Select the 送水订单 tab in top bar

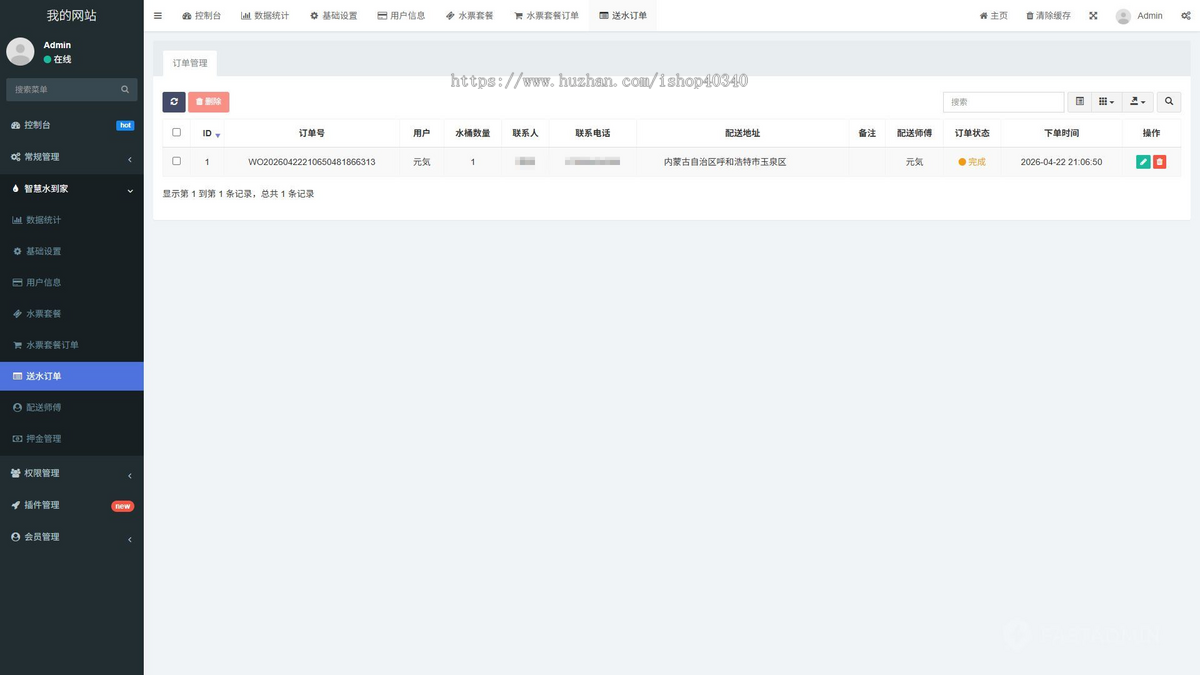[623, 16]
